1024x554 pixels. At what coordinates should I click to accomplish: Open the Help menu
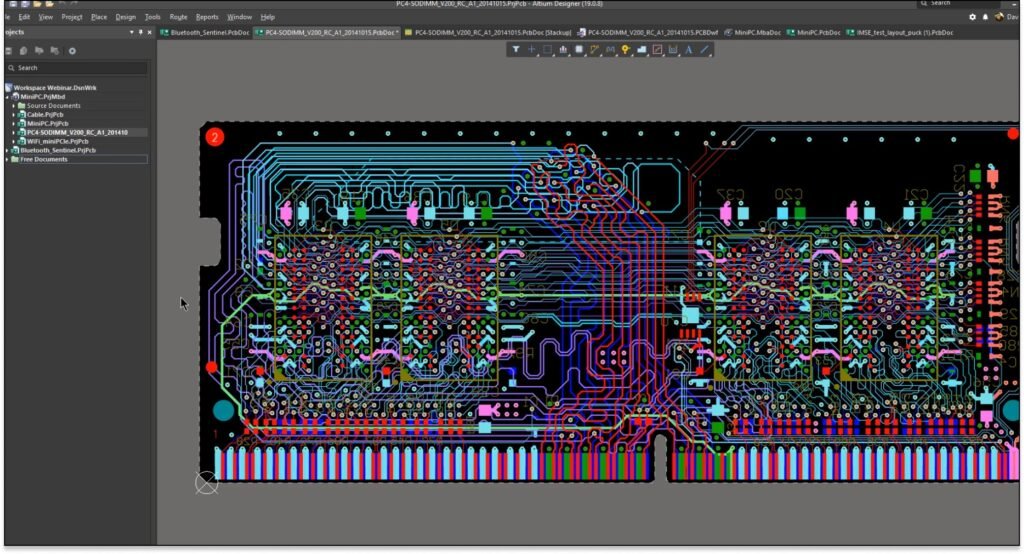click(268, 17)
